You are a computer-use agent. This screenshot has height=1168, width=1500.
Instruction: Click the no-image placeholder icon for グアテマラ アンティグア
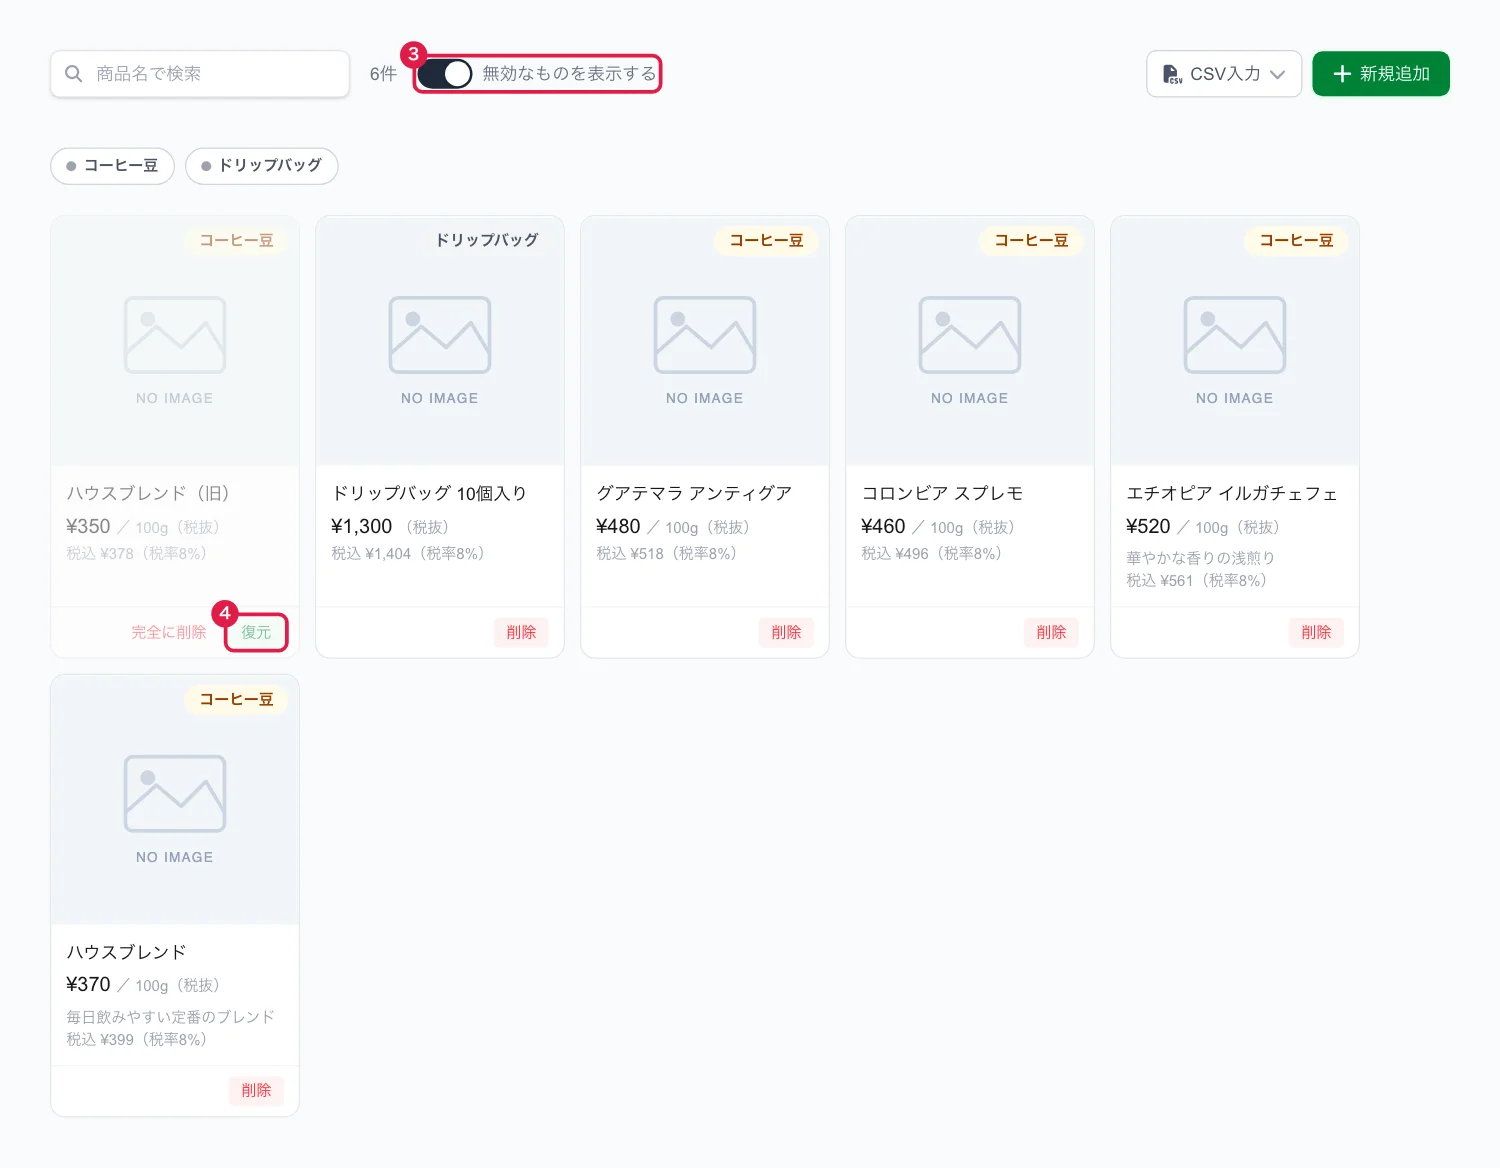(705, 335)
